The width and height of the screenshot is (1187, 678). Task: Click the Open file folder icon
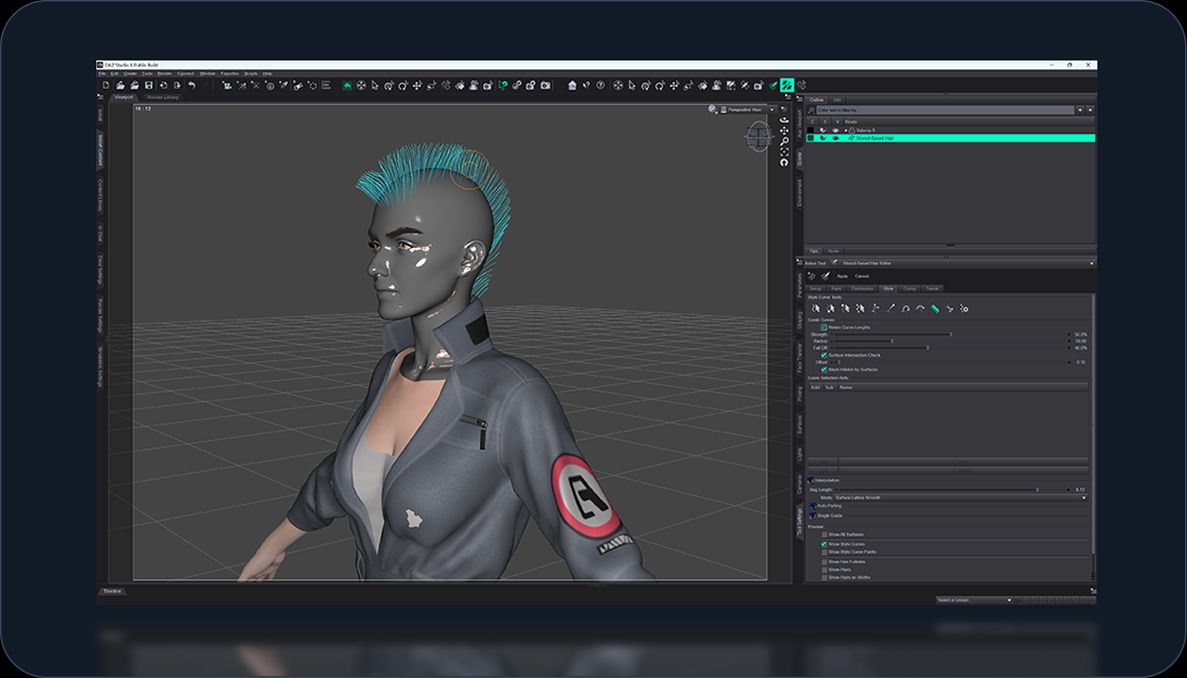(x=120, y=85)
